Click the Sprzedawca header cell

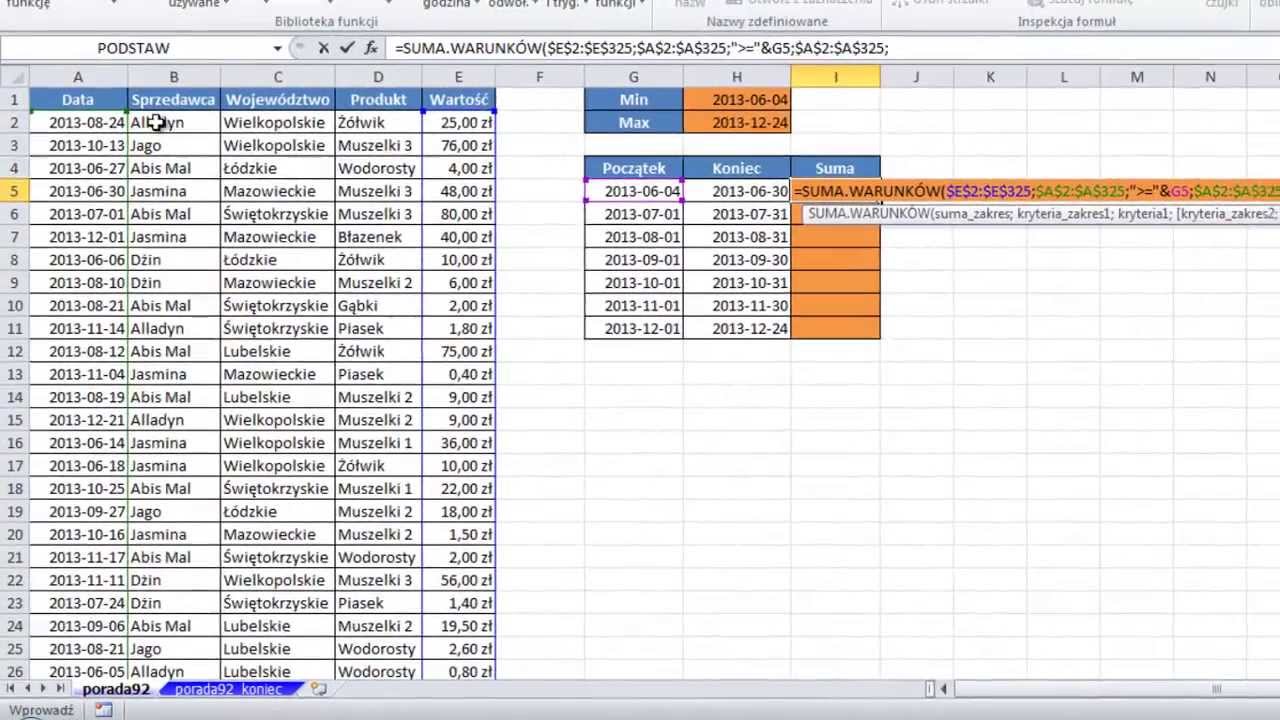pos(173,99)
